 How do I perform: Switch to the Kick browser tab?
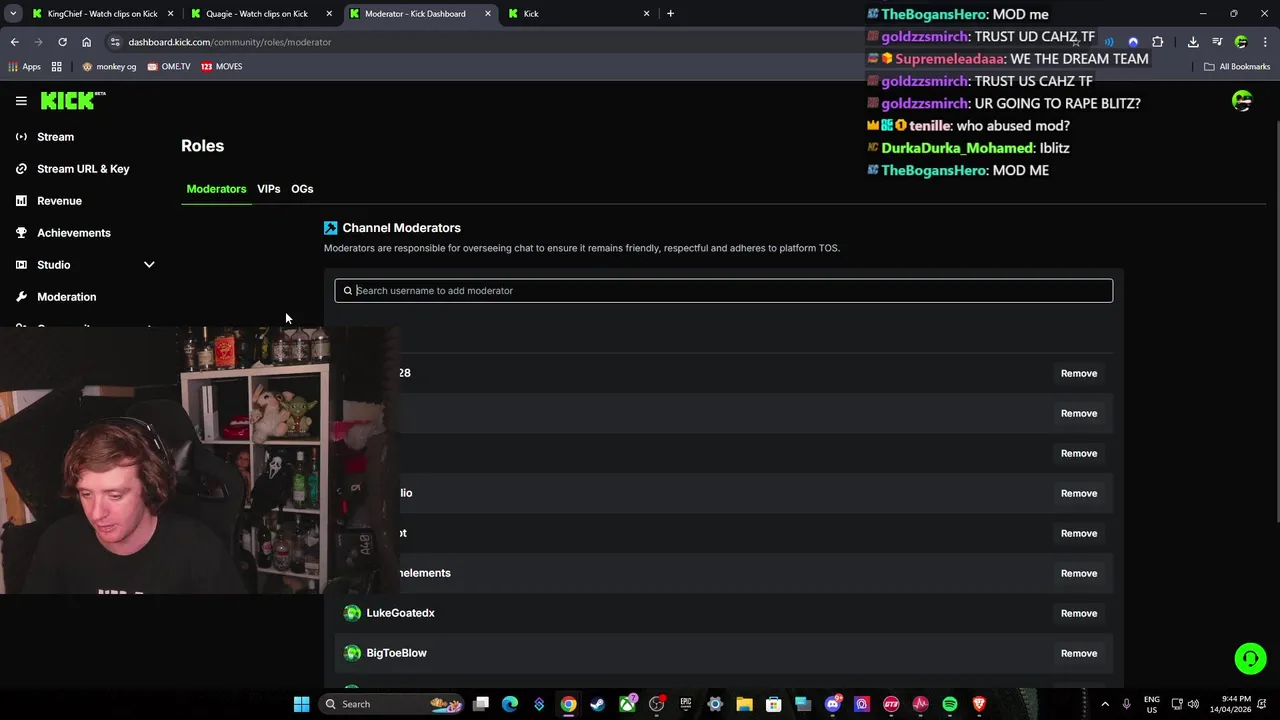coord(580,14)
